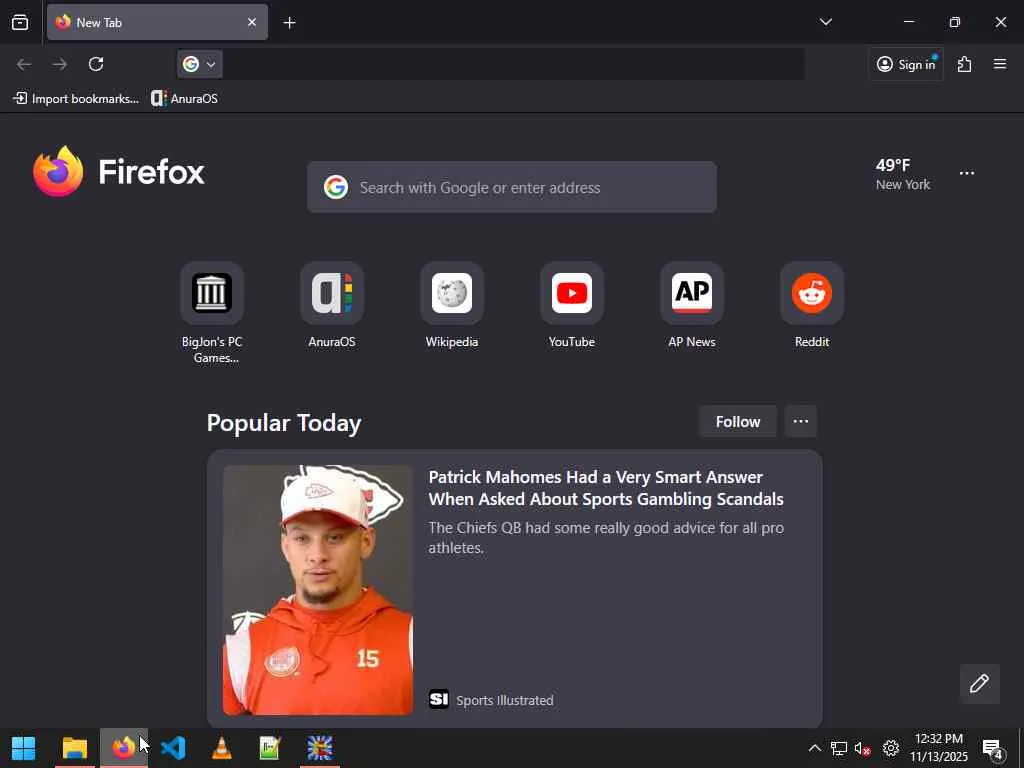Read the Patrick Mahomes headline article

pos(605,488)
